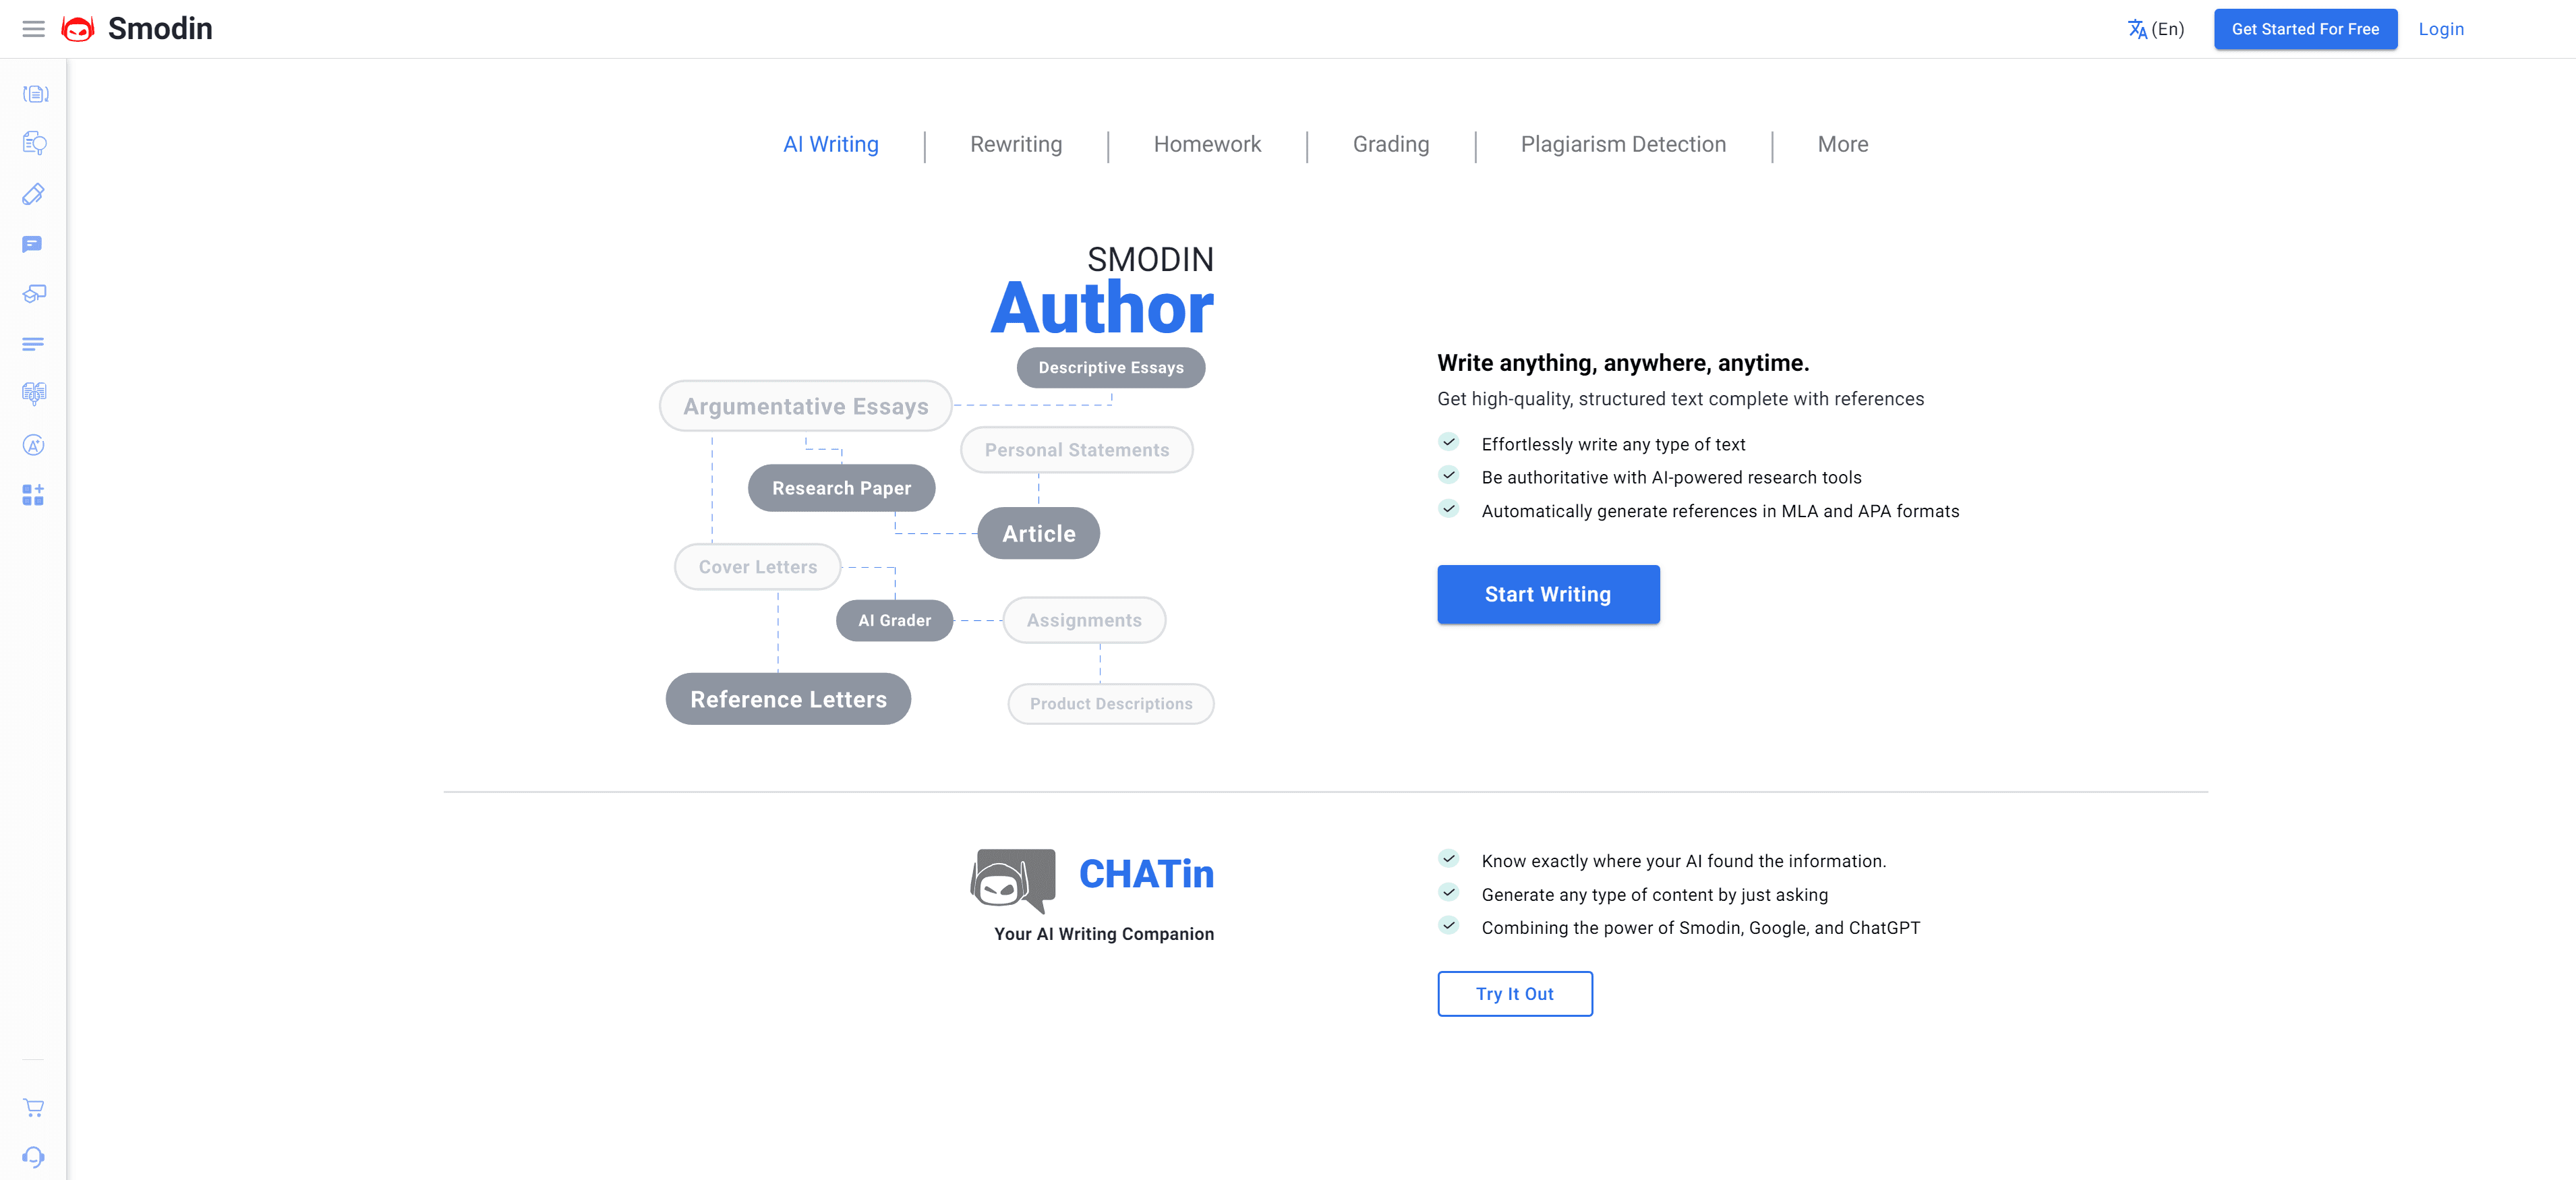2576x1180 pixels.
Task: Click the search sidebar icon
Action: (x=36, y=144)
